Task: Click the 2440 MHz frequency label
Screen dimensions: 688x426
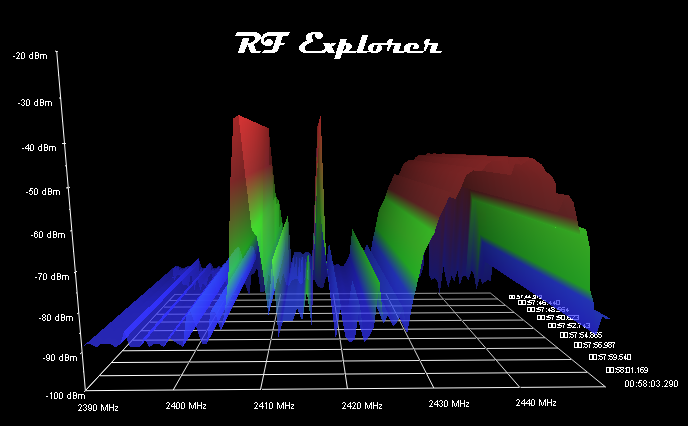Action: point(536,402)
